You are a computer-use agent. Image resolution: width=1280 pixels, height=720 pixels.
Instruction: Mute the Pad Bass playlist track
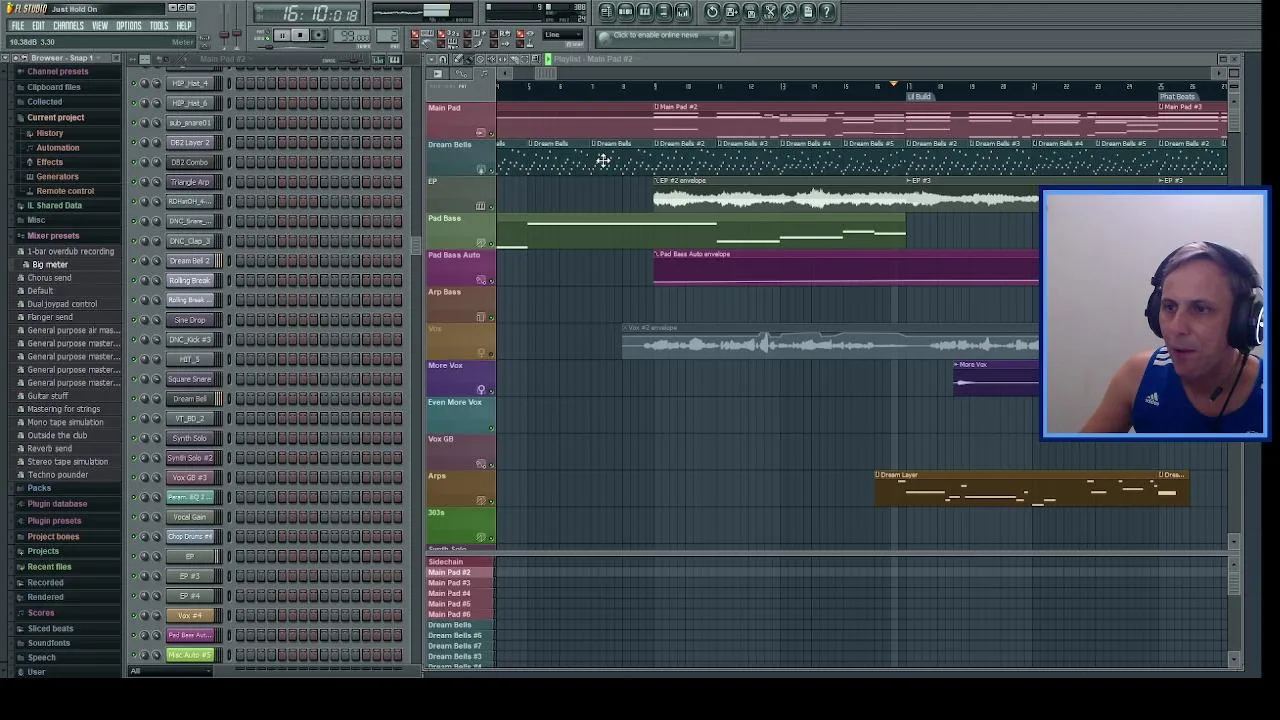(490, 244)
